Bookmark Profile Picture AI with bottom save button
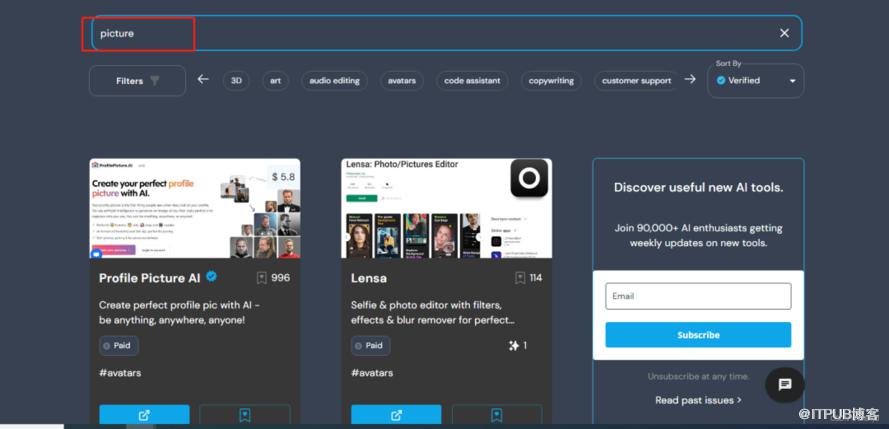Image resolution: width=889 pixels, height=429 pixels. coord(245,415)
